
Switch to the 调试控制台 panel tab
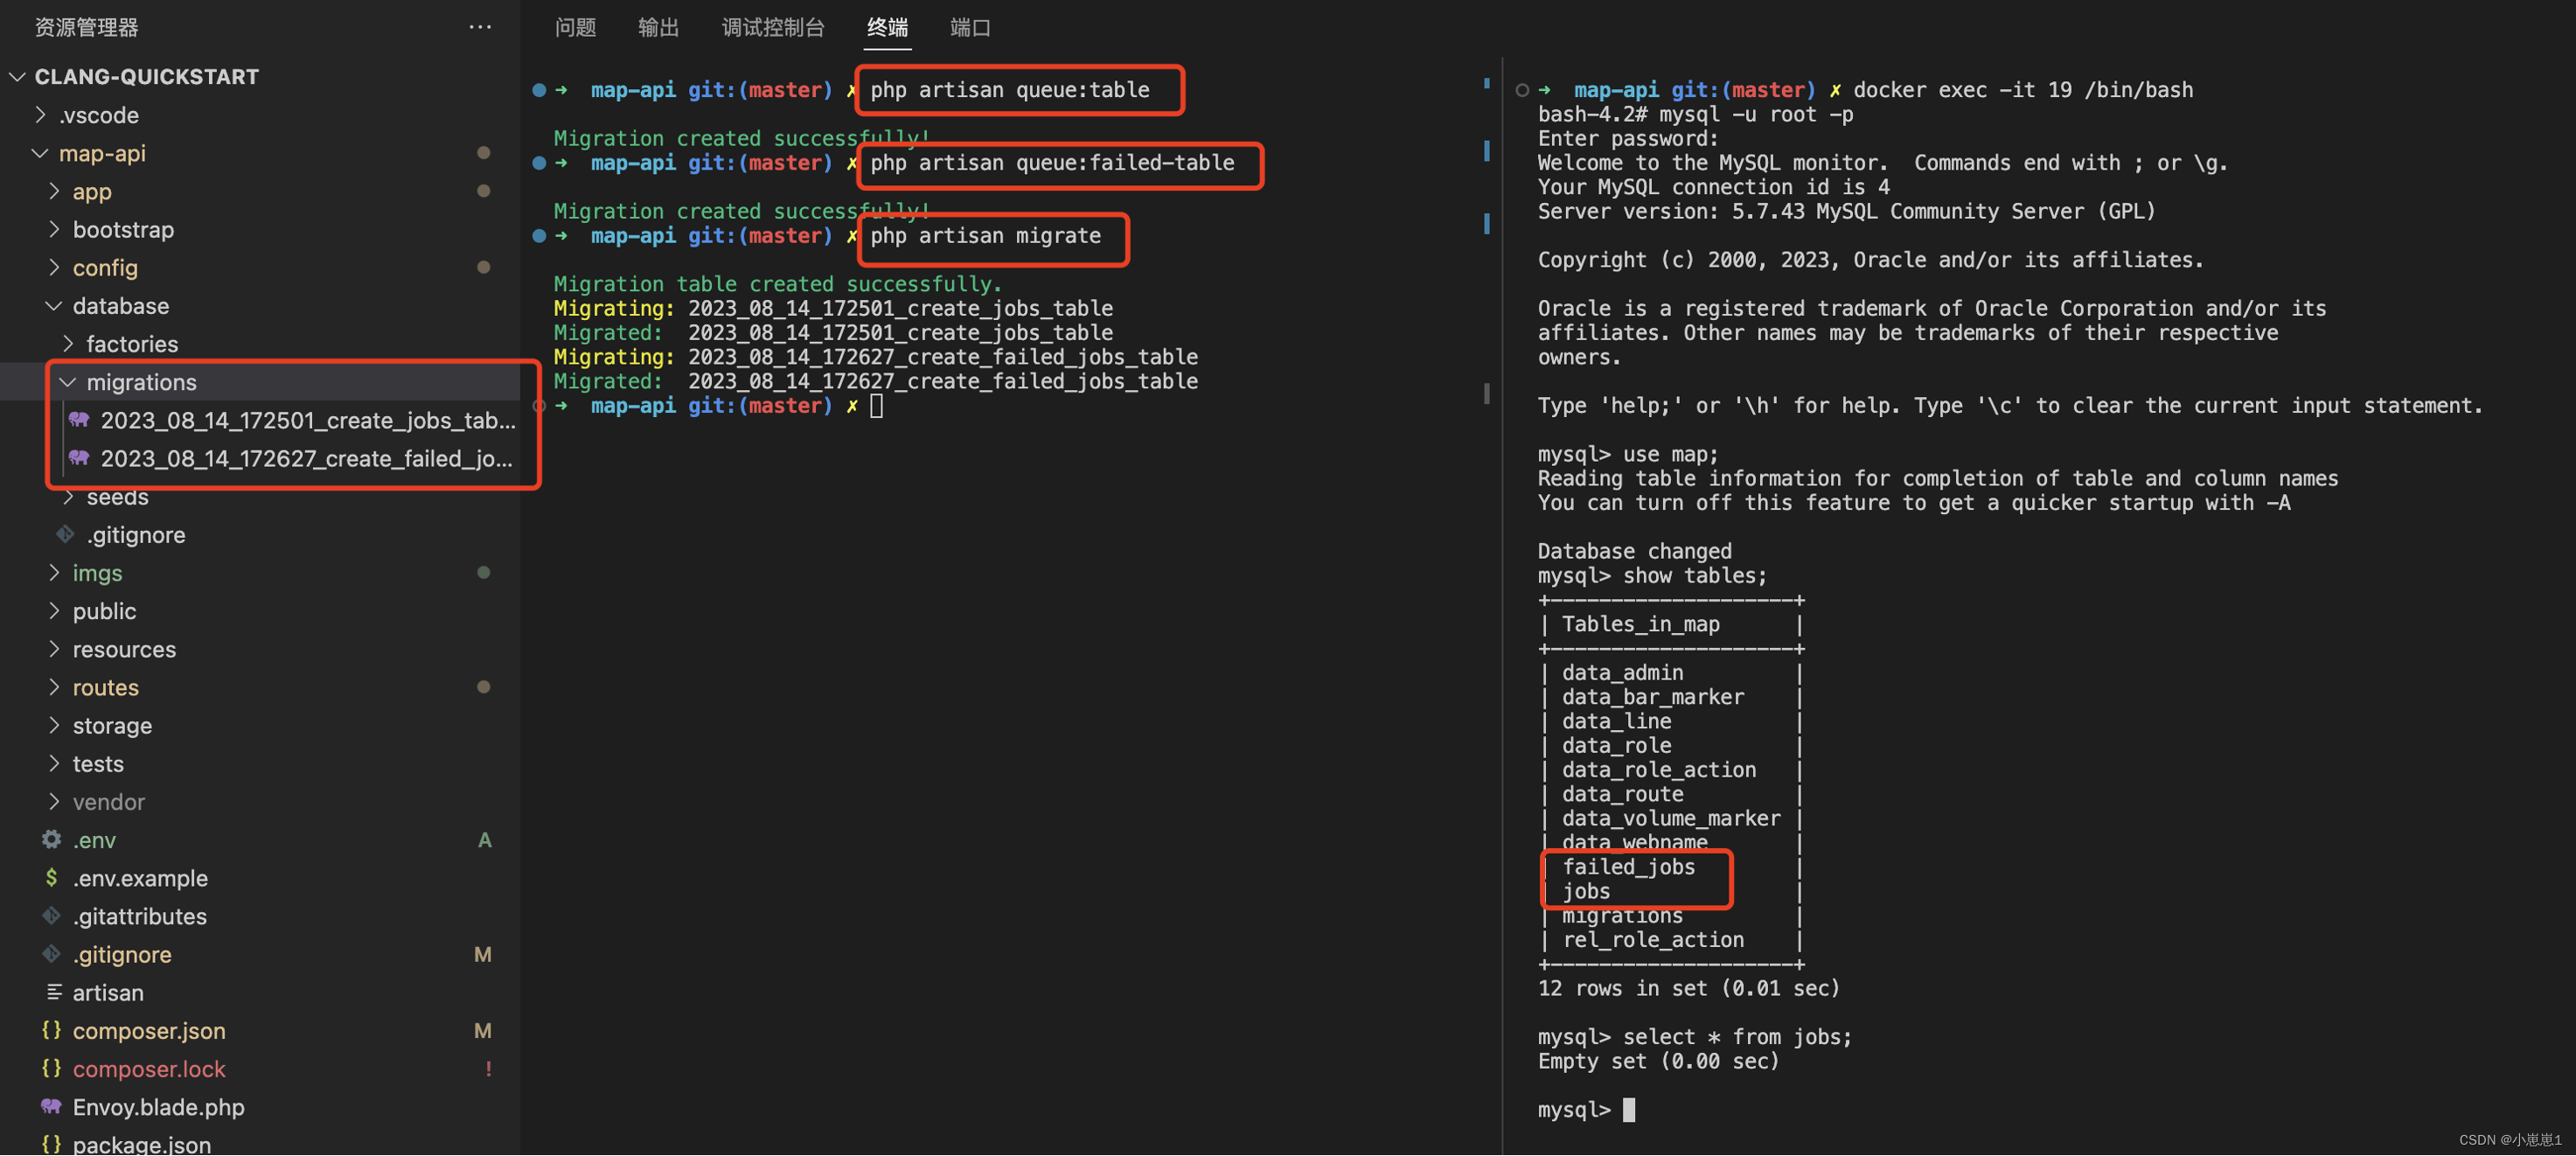click(773, 27)
